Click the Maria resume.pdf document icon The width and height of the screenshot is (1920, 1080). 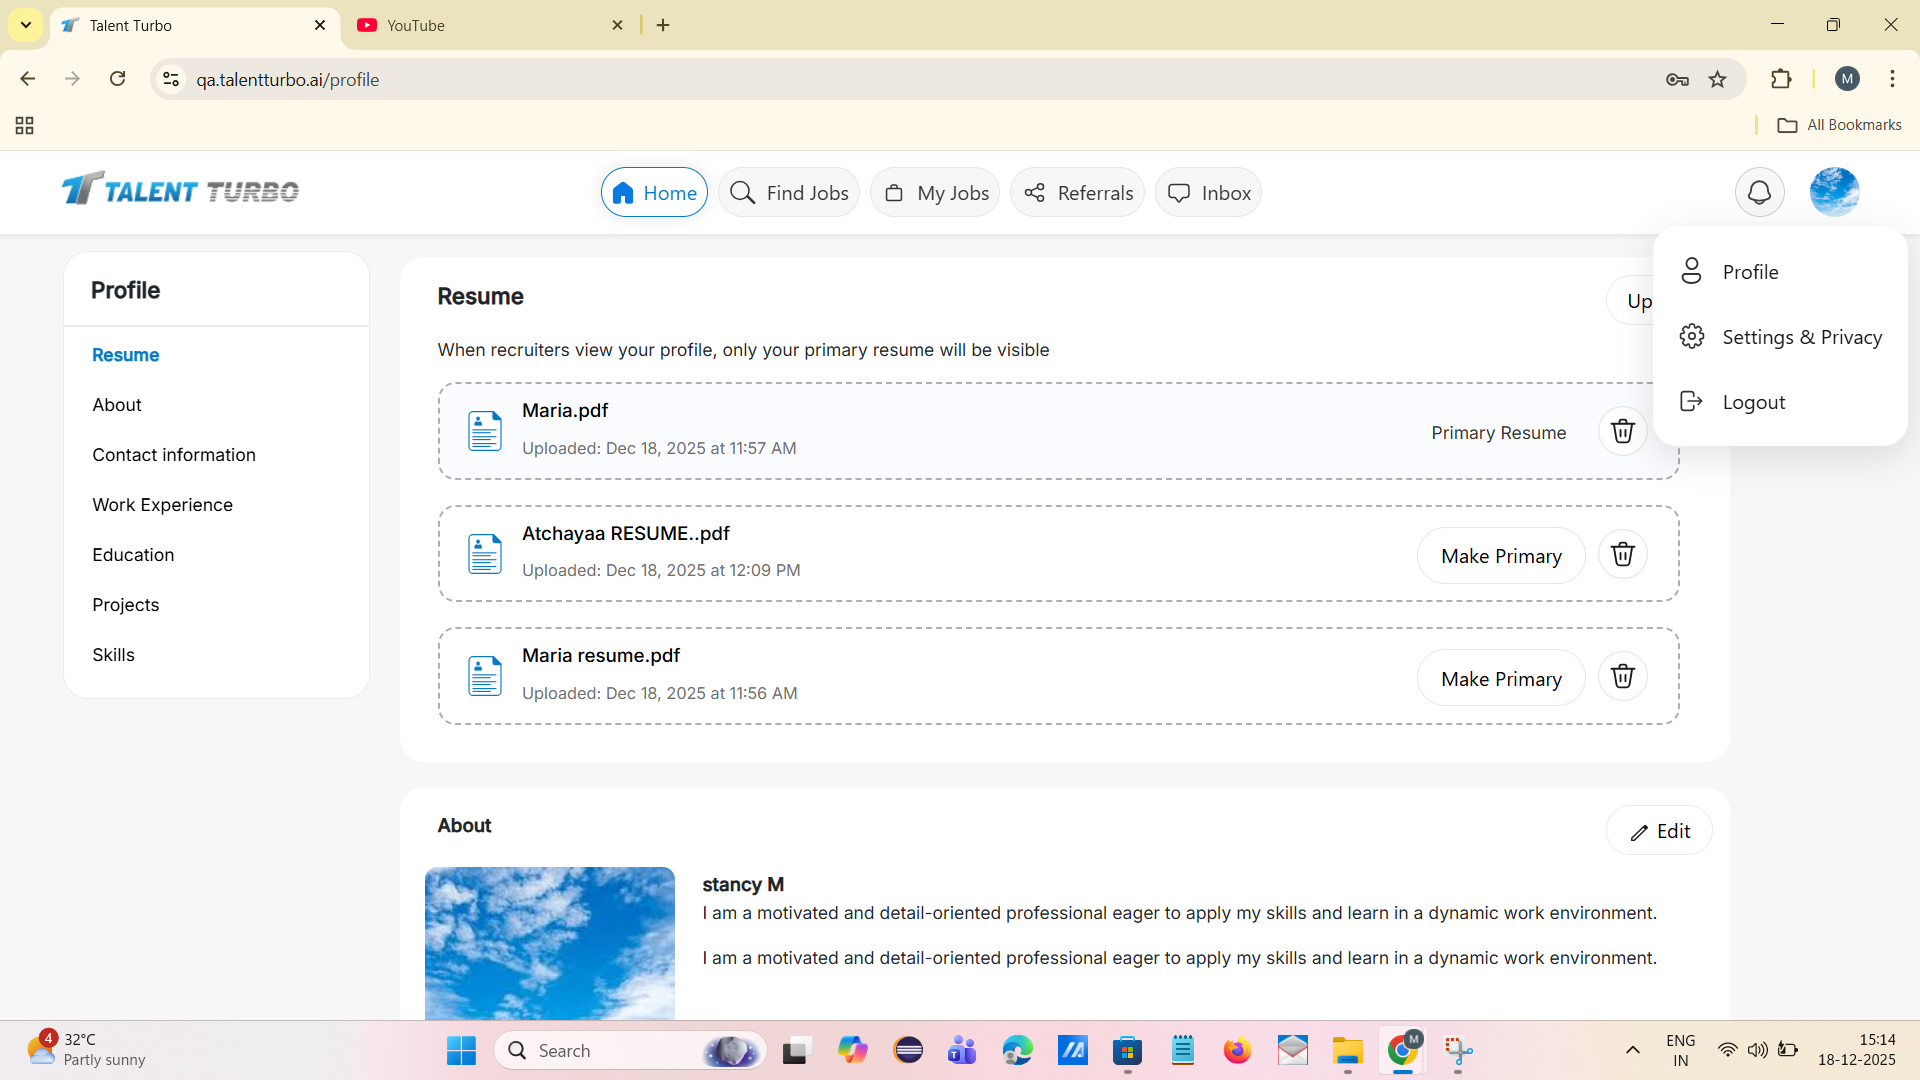pos(485,676)
